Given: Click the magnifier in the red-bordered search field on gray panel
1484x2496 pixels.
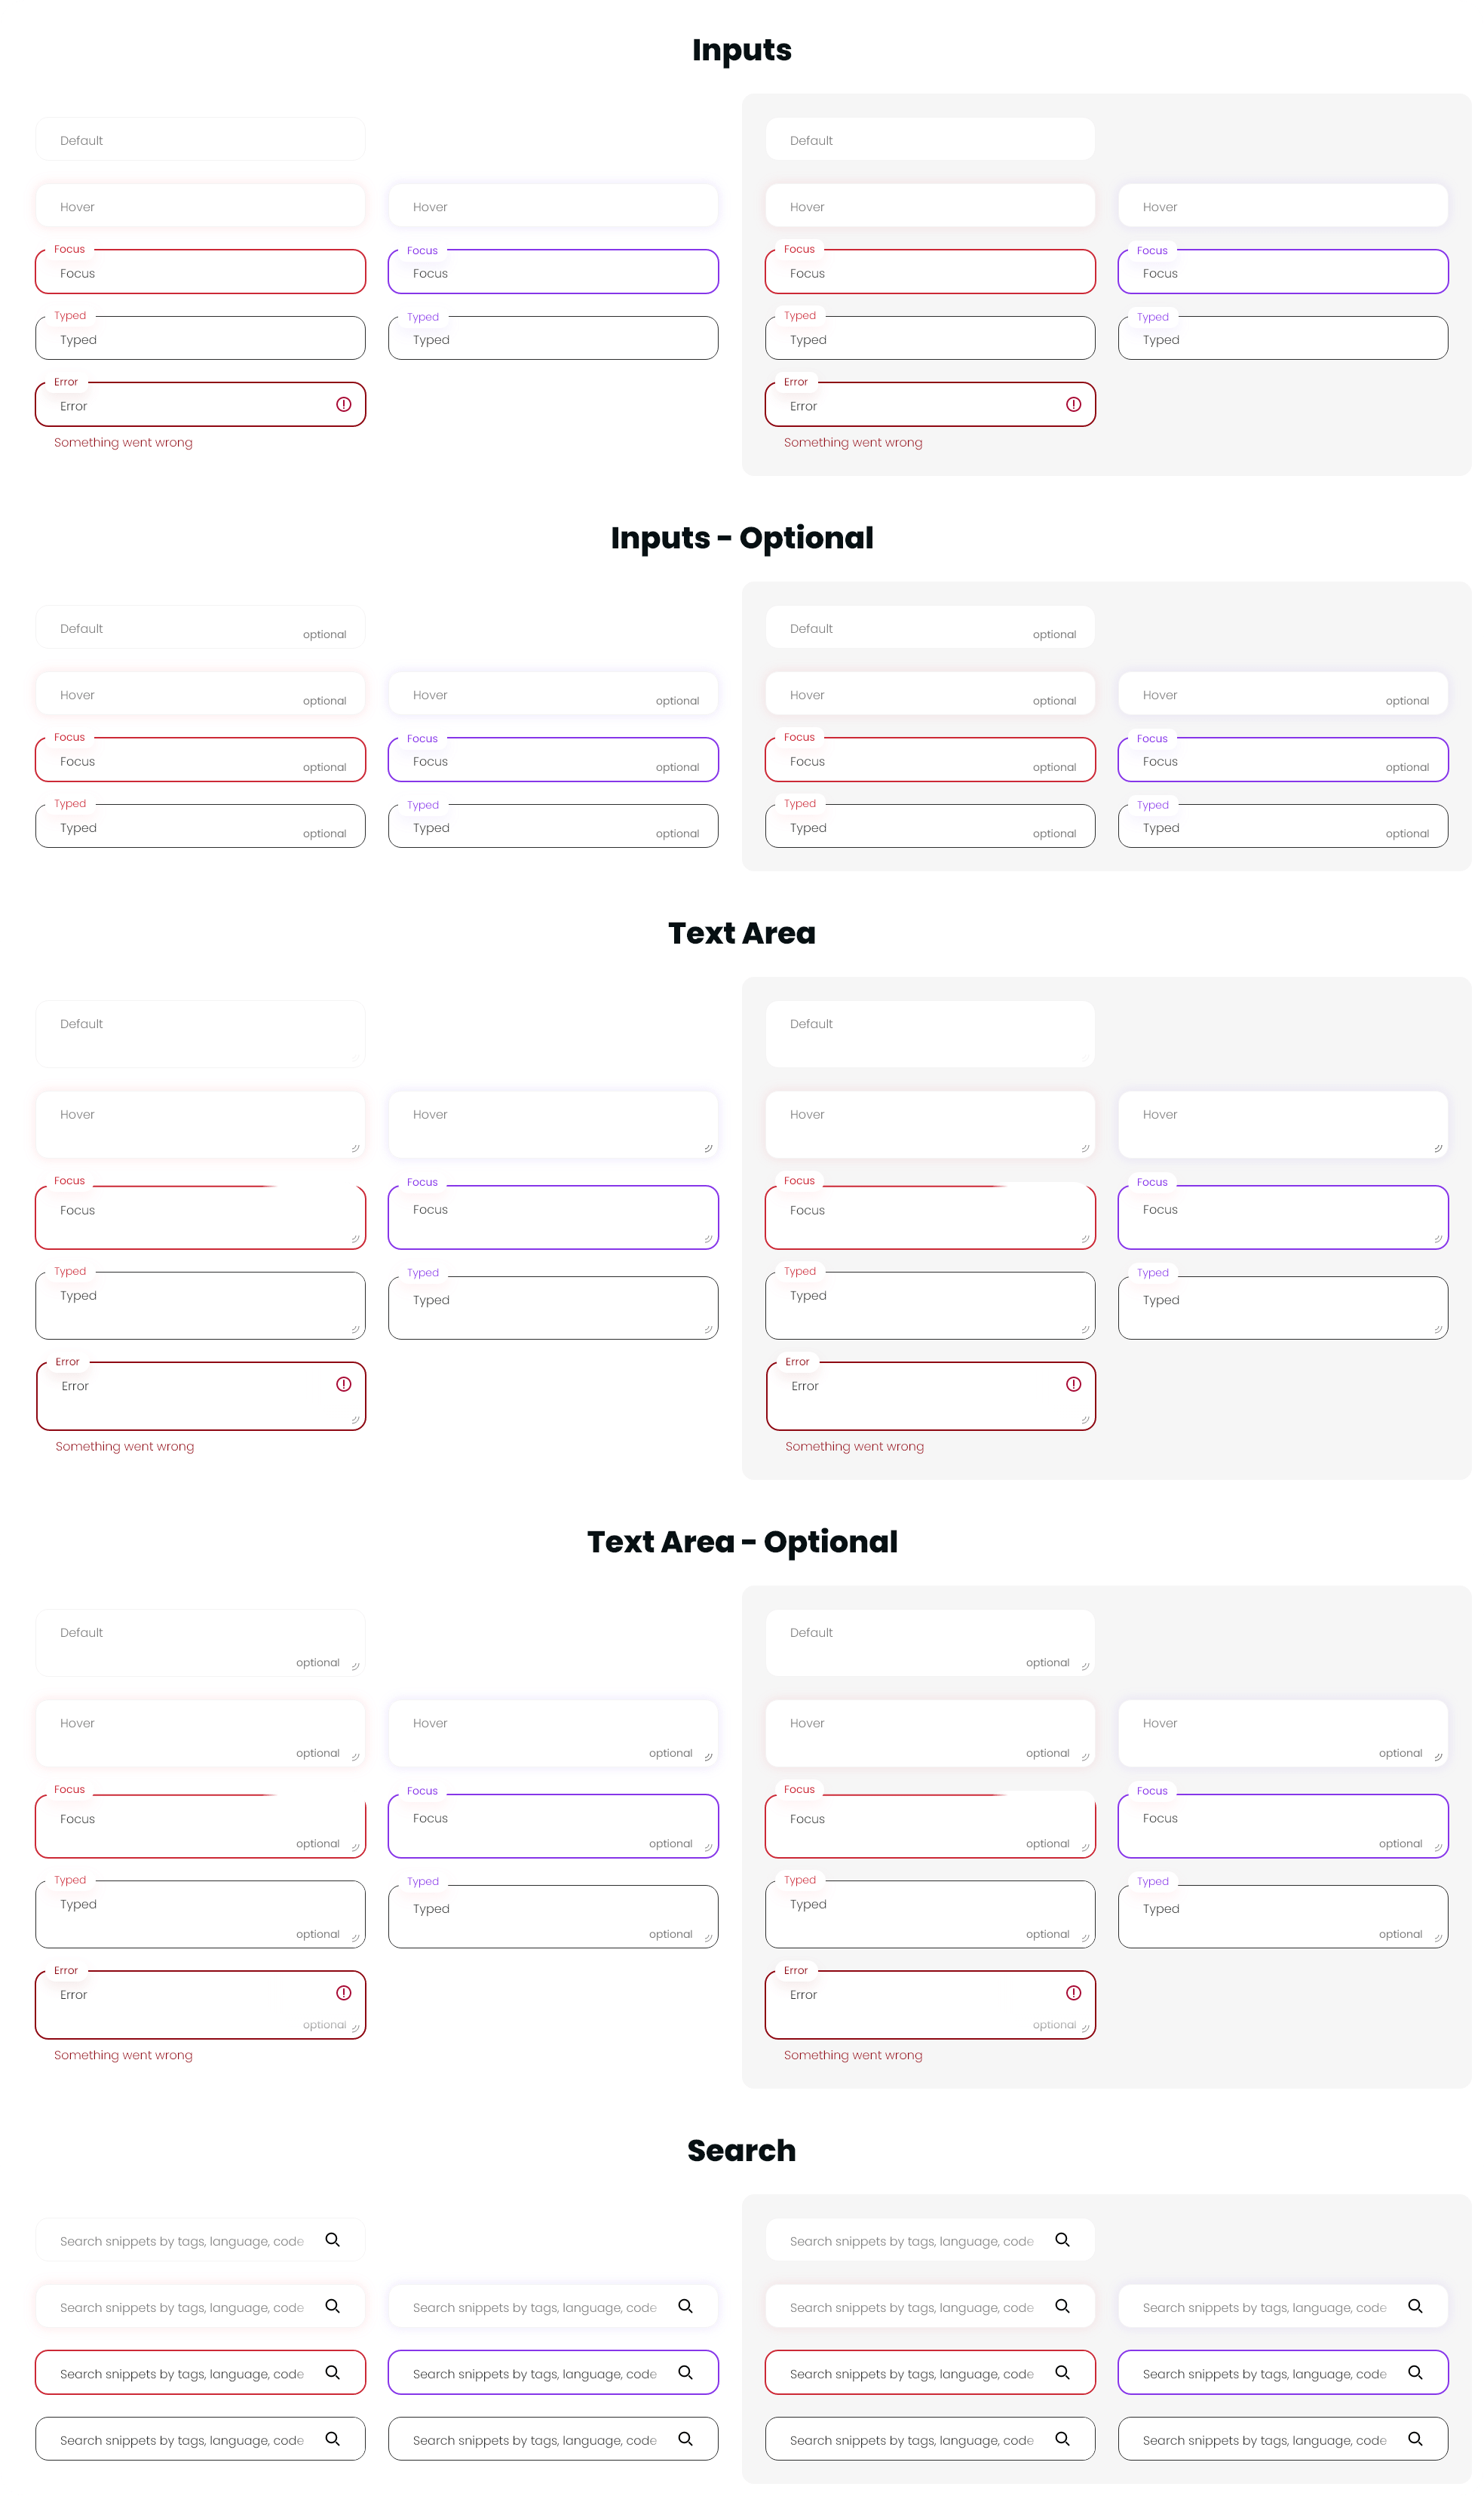Looking at the screenshot, I should [x=1062, y=2371].
